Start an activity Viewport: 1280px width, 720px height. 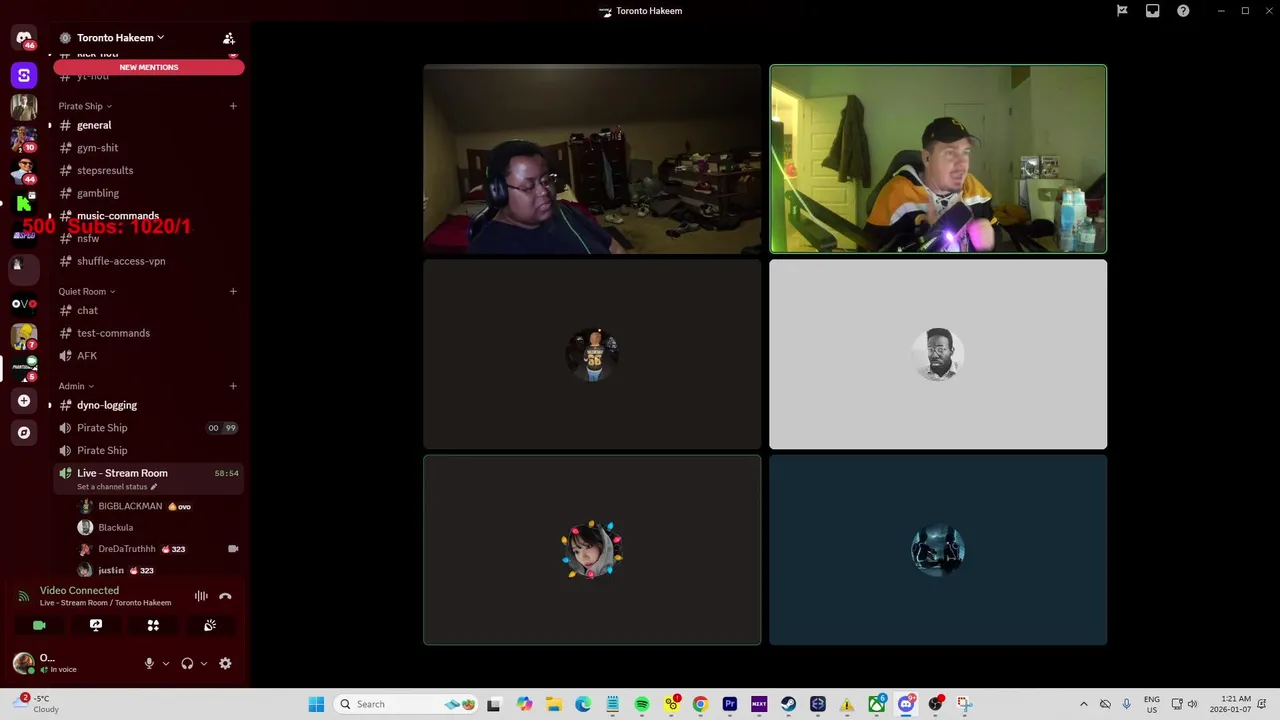(153, 625)
